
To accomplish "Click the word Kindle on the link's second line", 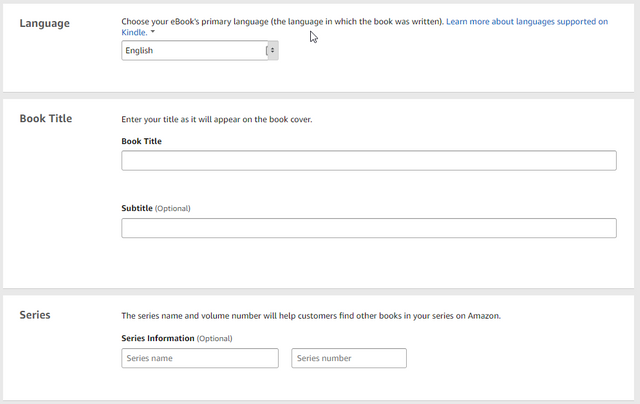I will coord(134,32).
